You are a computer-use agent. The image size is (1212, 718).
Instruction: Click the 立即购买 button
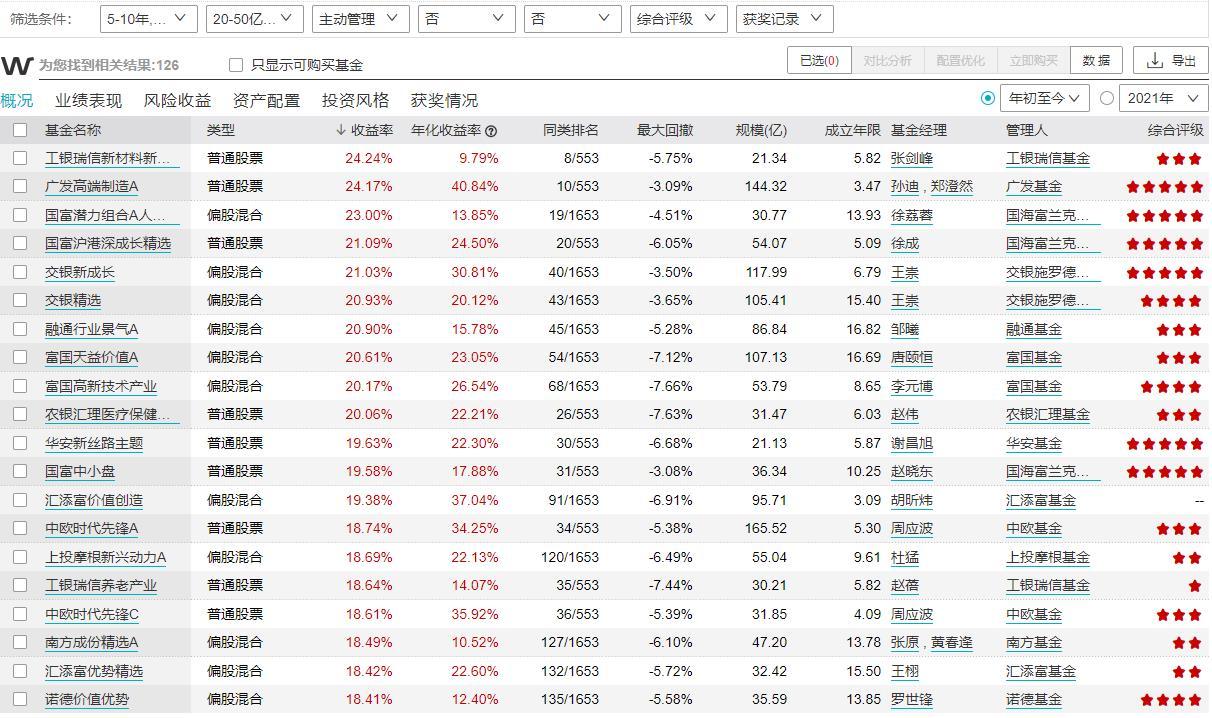pos(1033,60)
